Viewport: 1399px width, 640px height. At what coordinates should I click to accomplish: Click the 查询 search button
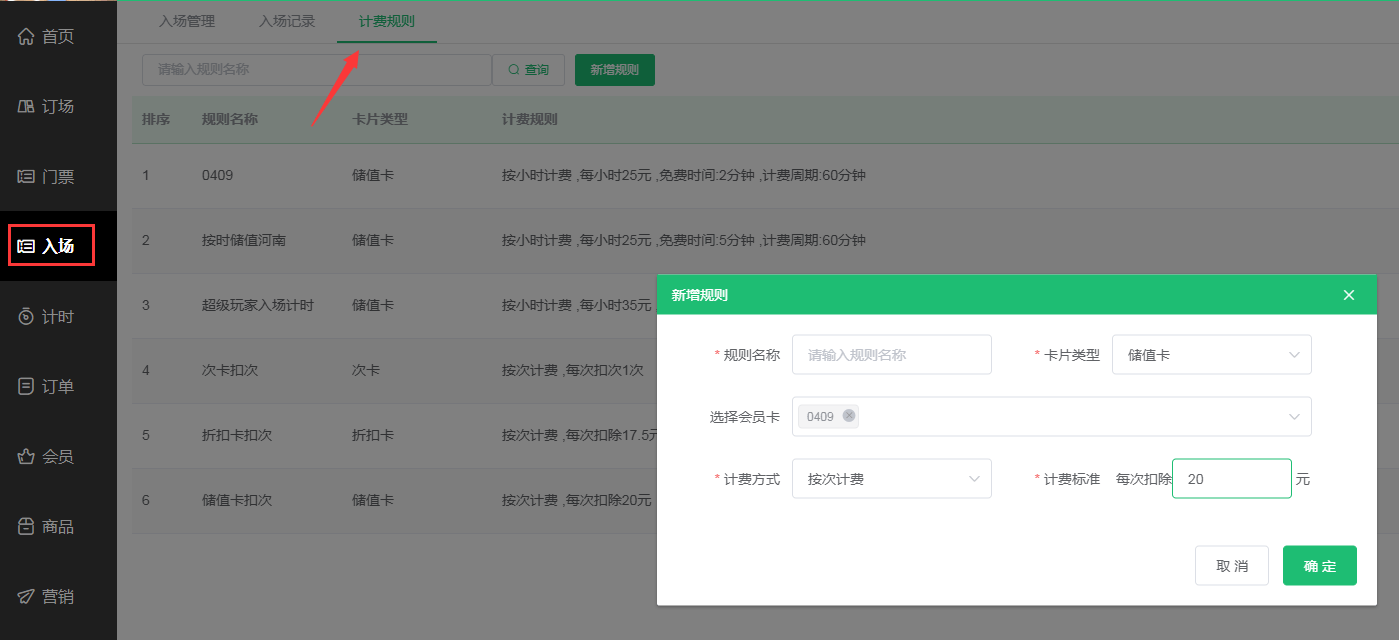click(529, 69)
